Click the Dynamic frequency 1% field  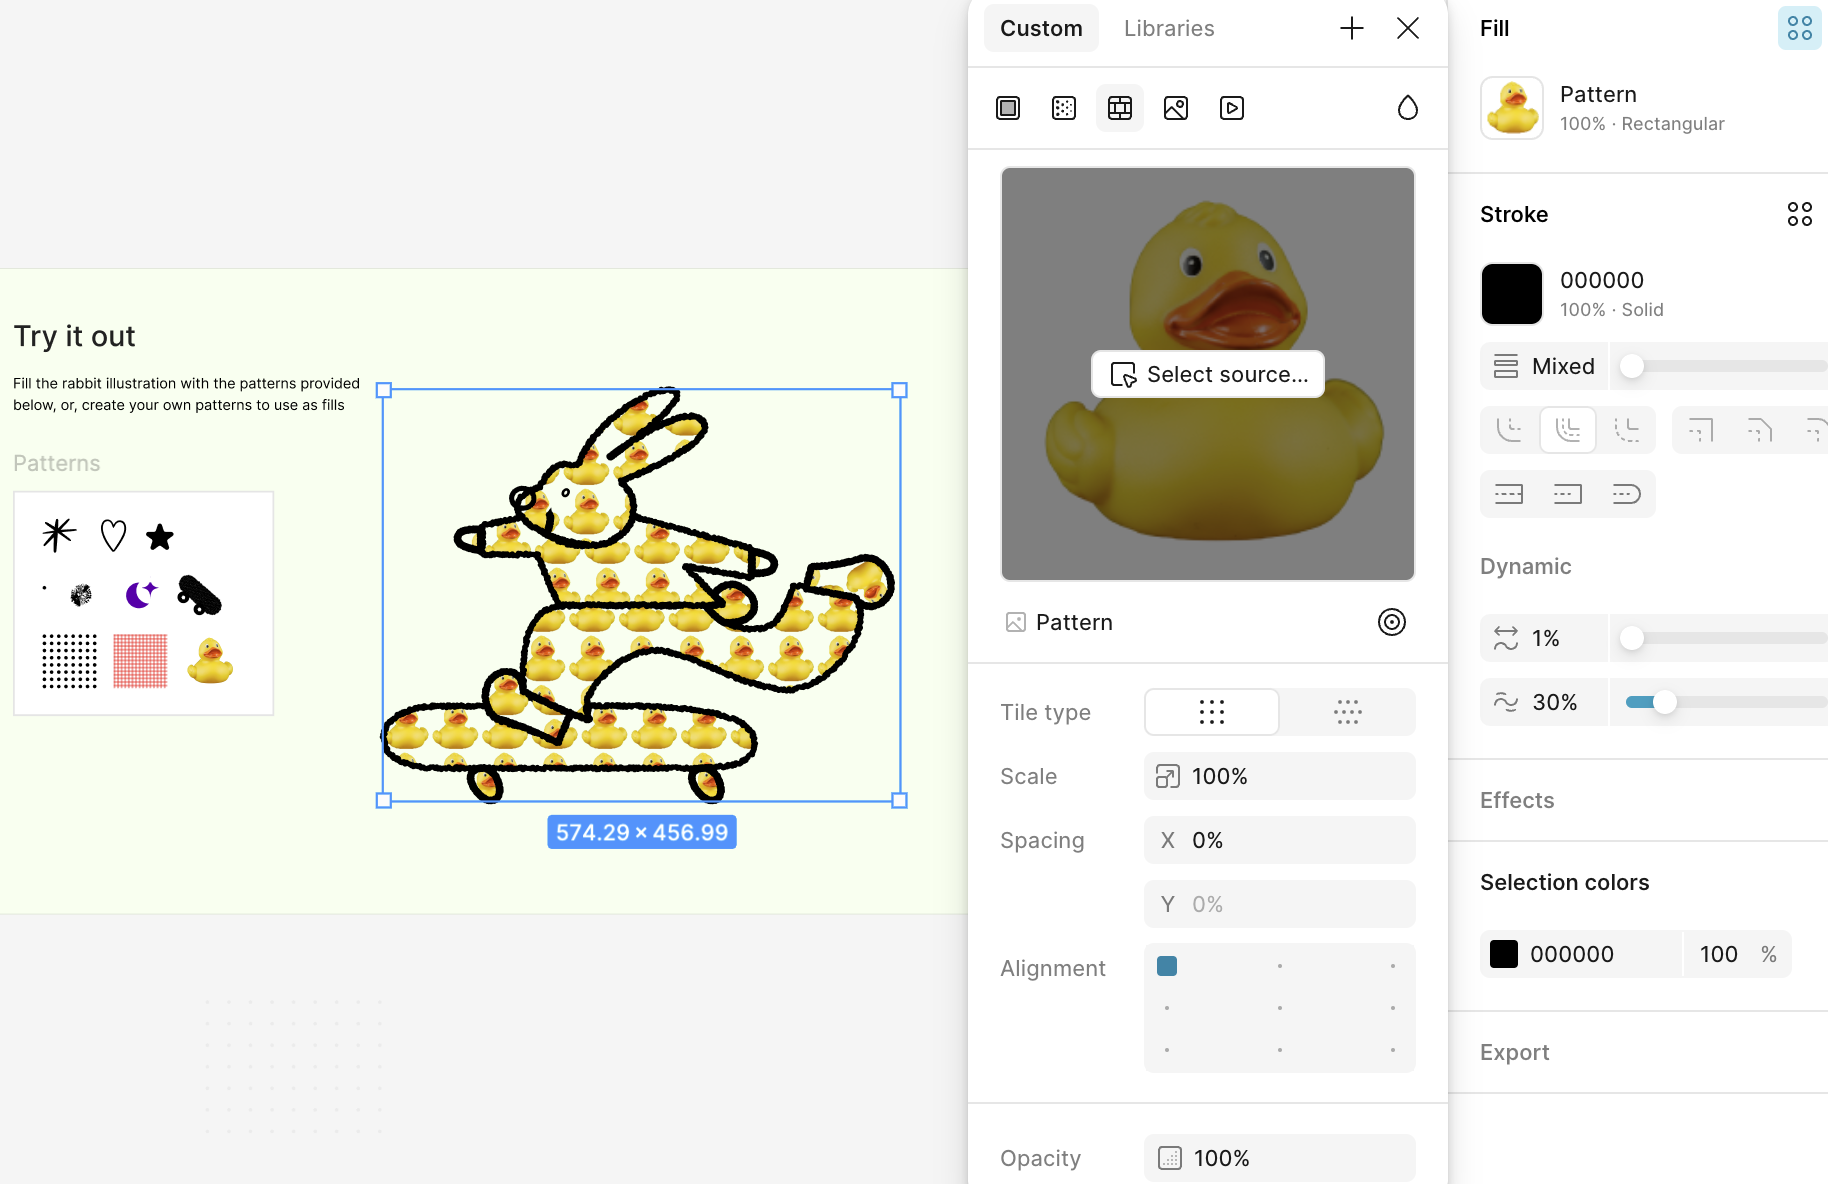point(1544,638)
